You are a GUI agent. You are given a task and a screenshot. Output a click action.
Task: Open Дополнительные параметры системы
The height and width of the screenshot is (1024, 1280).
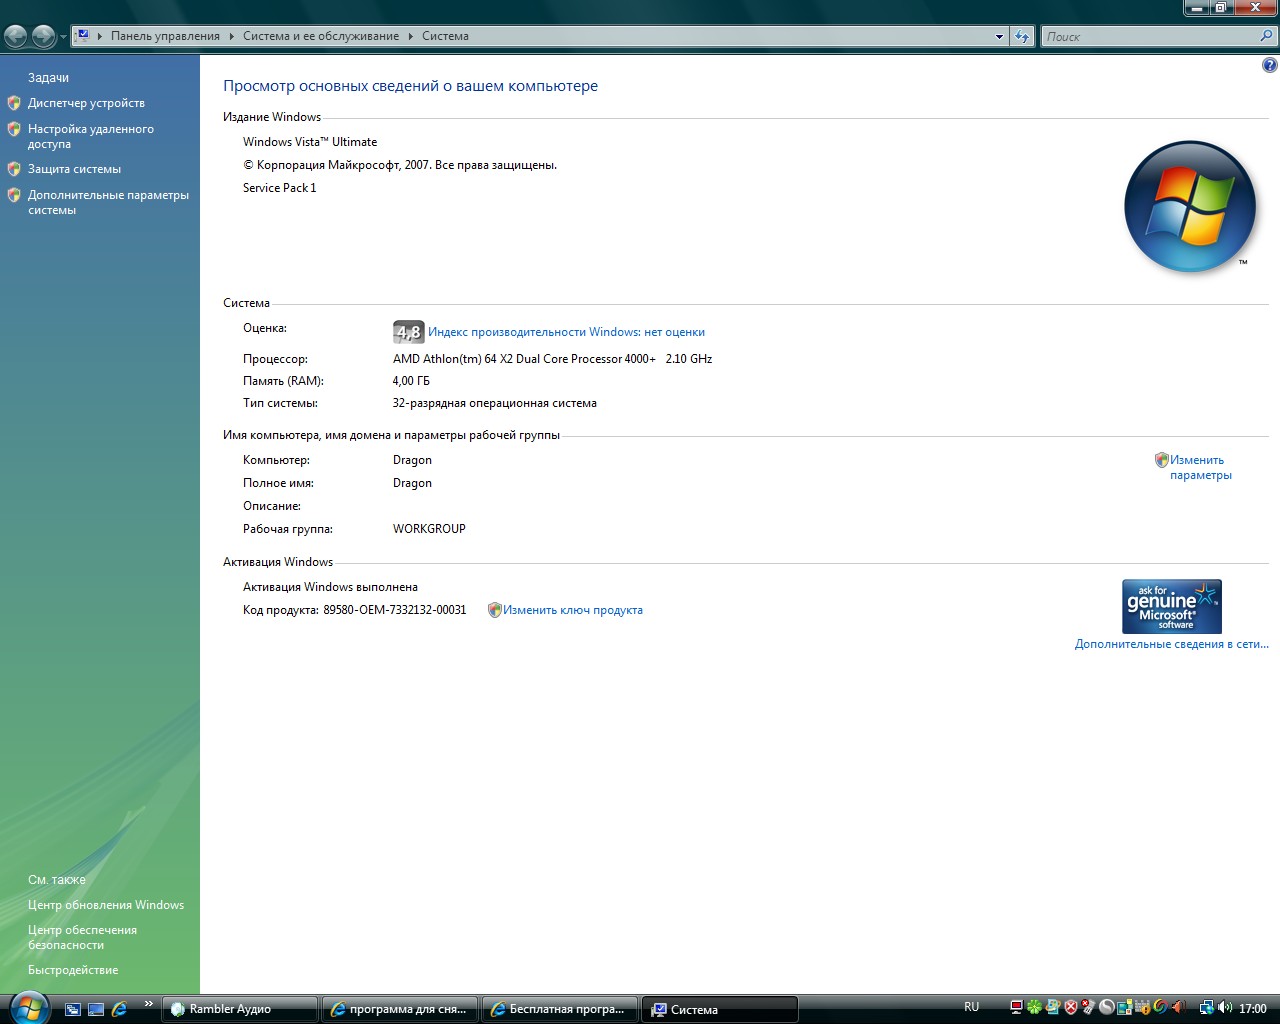click(x=108, y=202)
